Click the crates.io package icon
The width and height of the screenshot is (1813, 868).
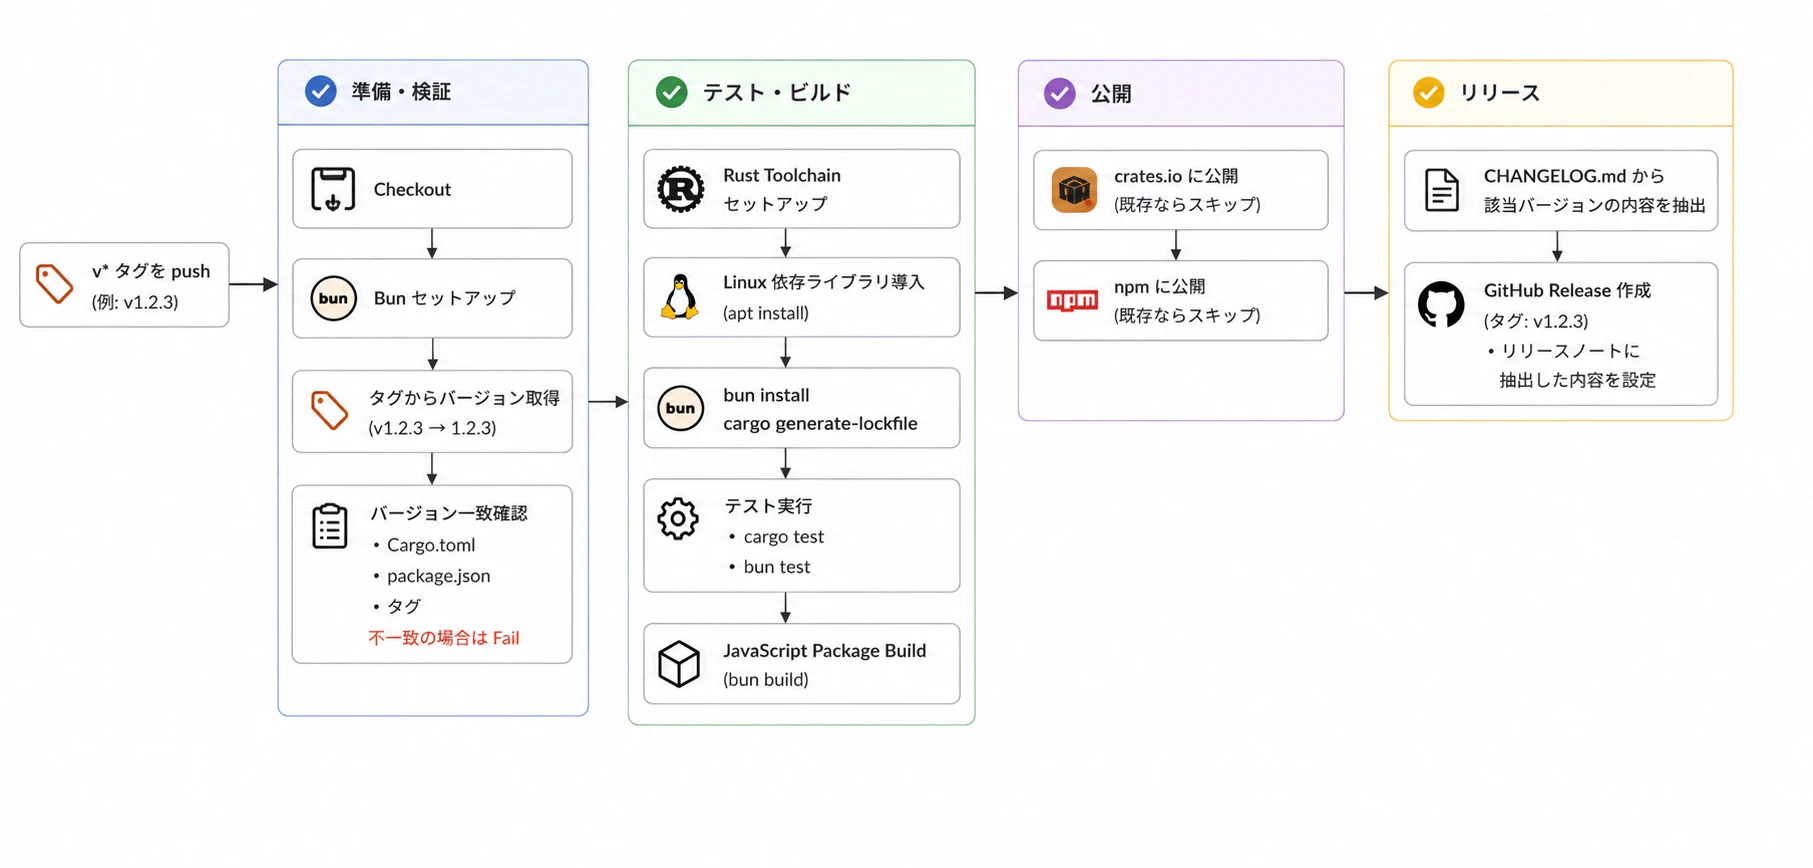(1074, 190)
